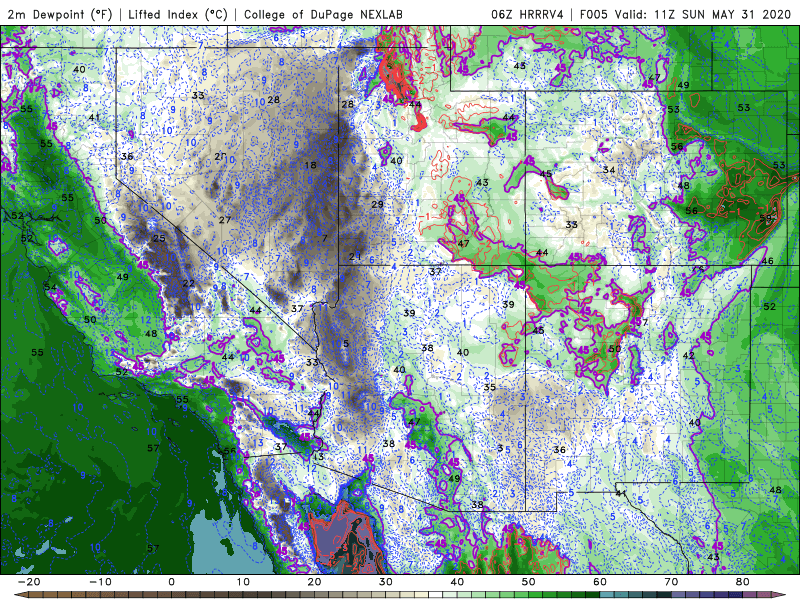Viewport: 800px width, 600px height.
Task: Click the "11Z SUN MAY 31 2020" valid time
Action: 722,14
